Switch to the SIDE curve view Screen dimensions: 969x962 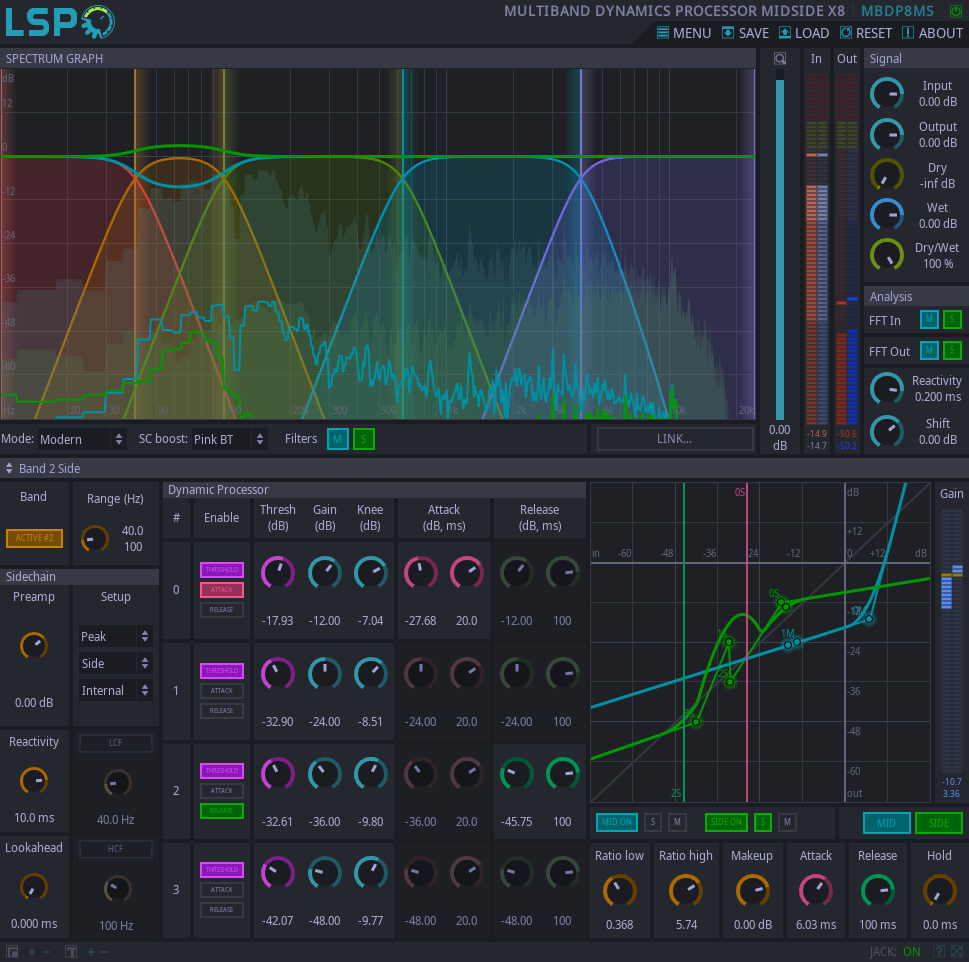tap(939, 823)
